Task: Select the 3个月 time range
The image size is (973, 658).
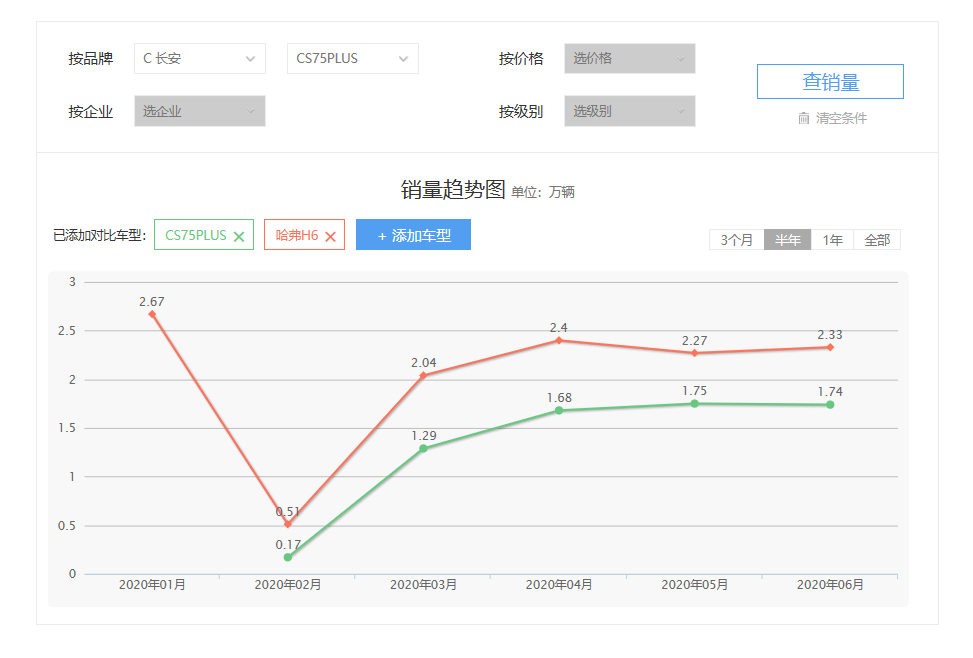Action: point(736,240)
